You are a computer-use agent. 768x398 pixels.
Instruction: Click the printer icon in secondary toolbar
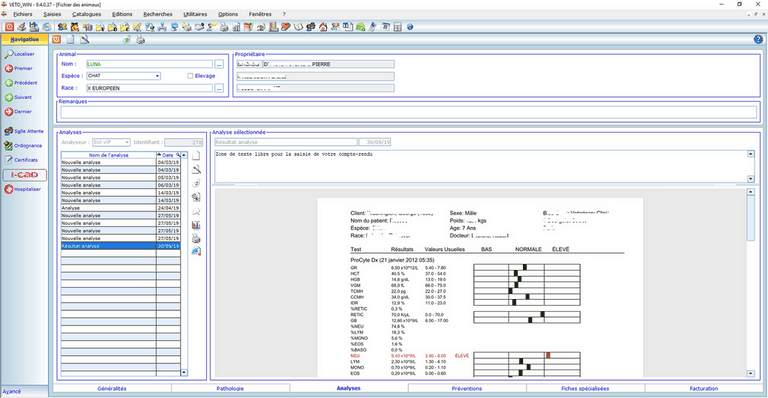pyautogui.click(x=141, y=40)
